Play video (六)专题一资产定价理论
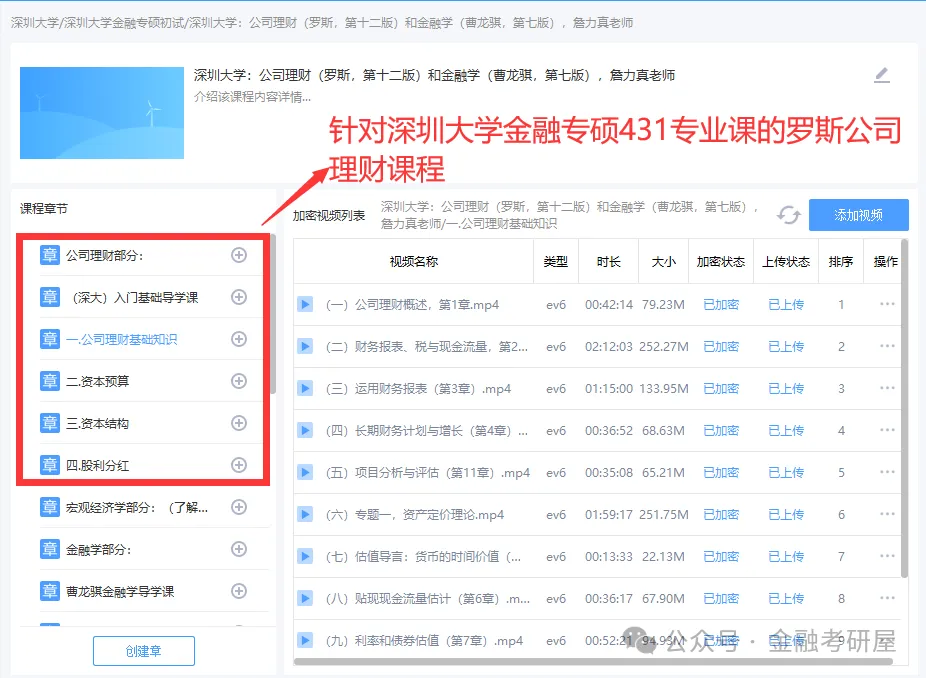The width and height of the screenshot is (926, 678). (x=305, y=514)
